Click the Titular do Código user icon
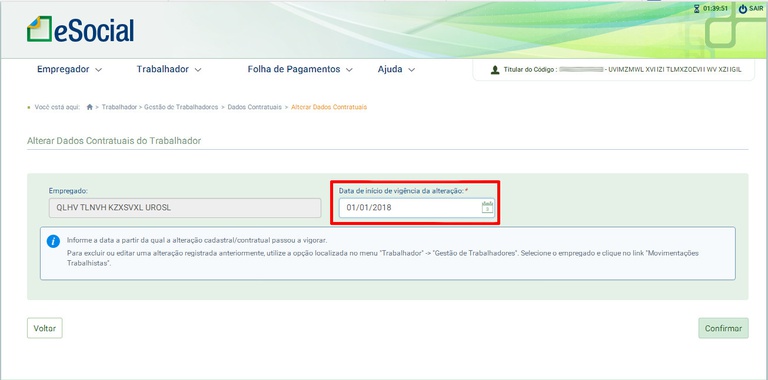 point(495,70)
